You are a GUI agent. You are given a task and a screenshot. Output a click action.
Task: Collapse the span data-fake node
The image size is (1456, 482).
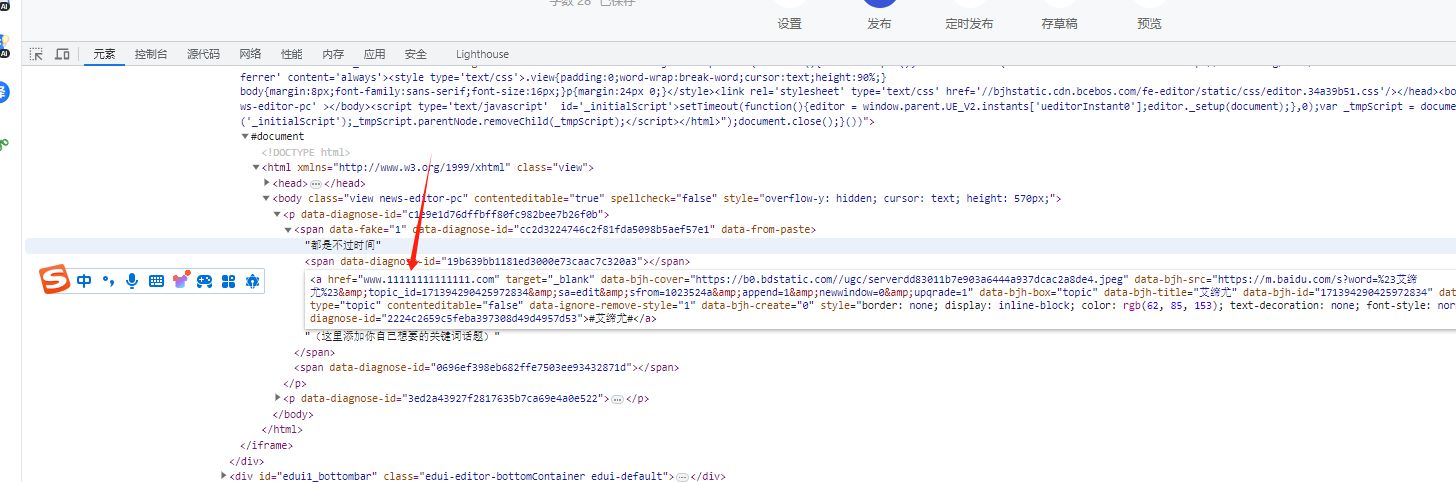288,229
